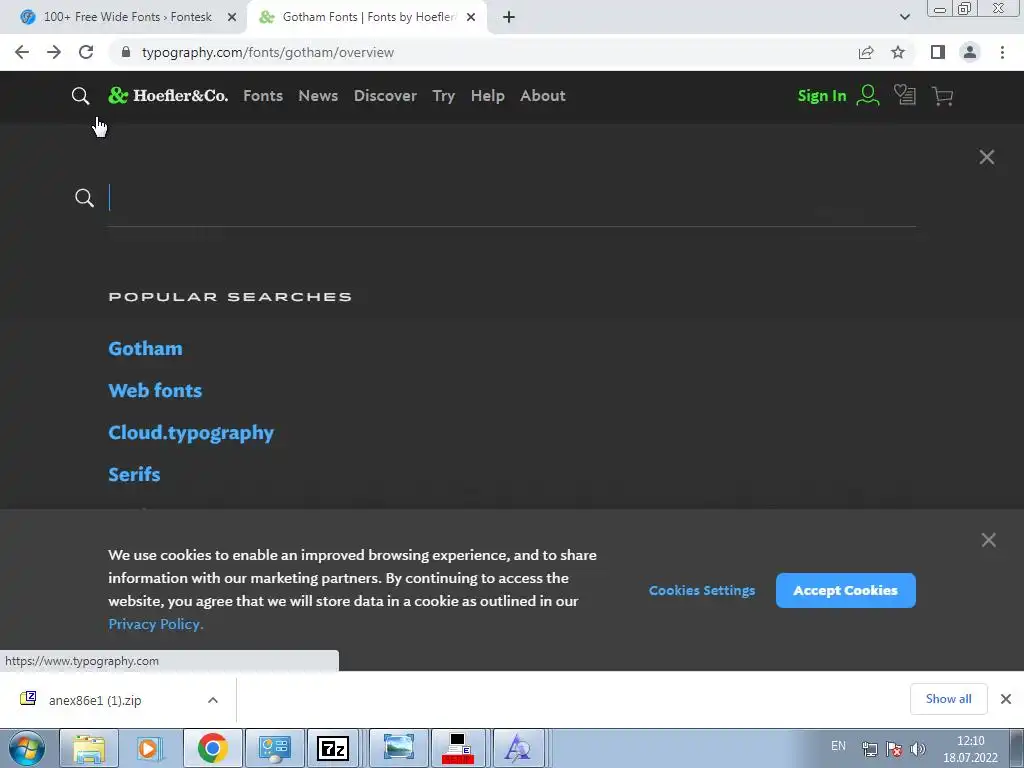Open the font viewer taskbar icon

point(518,748)
